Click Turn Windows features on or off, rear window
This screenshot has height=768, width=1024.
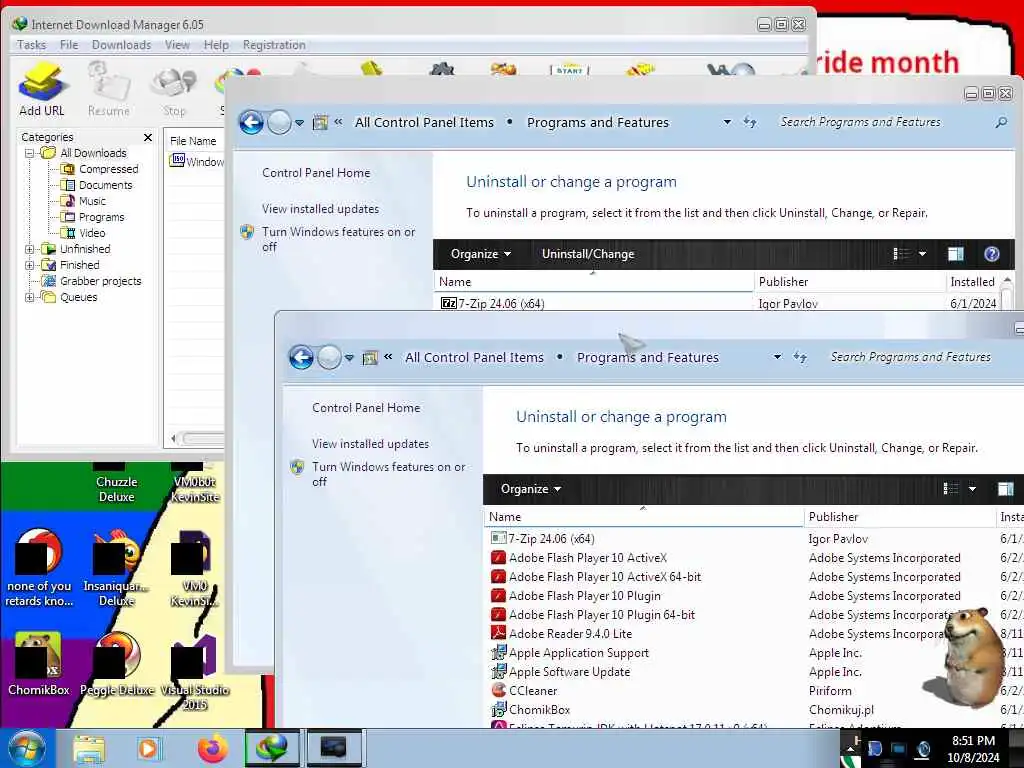tap(338, 239)
